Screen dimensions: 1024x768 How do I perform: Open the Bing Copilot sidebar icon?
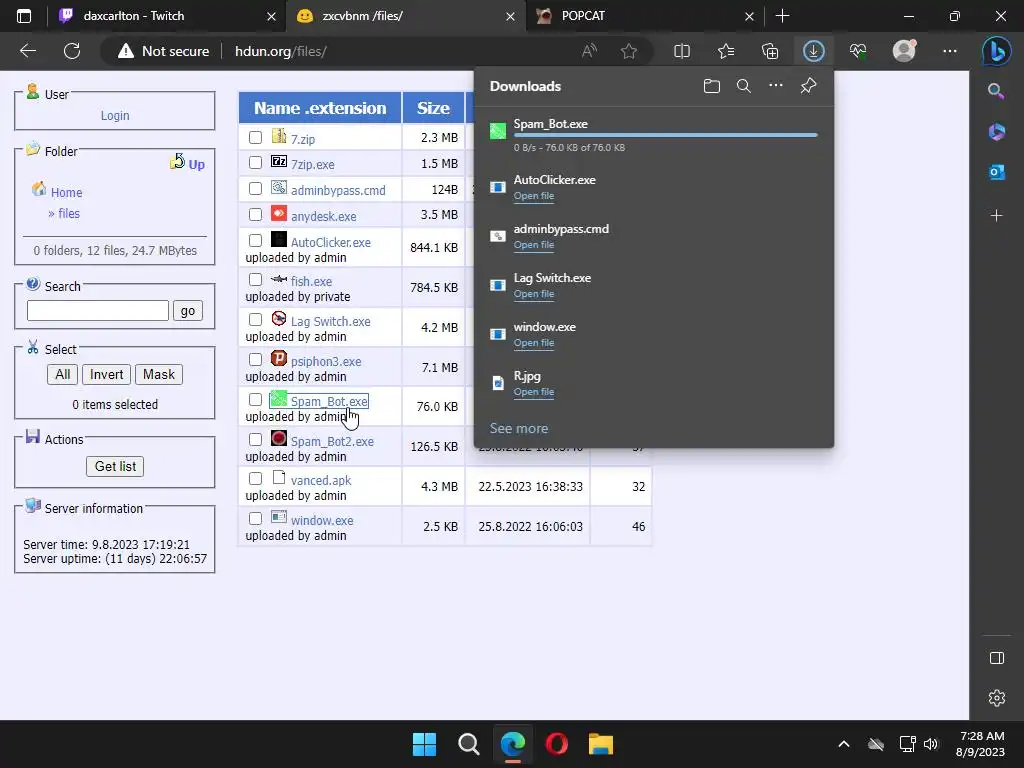tap(997, 52)
